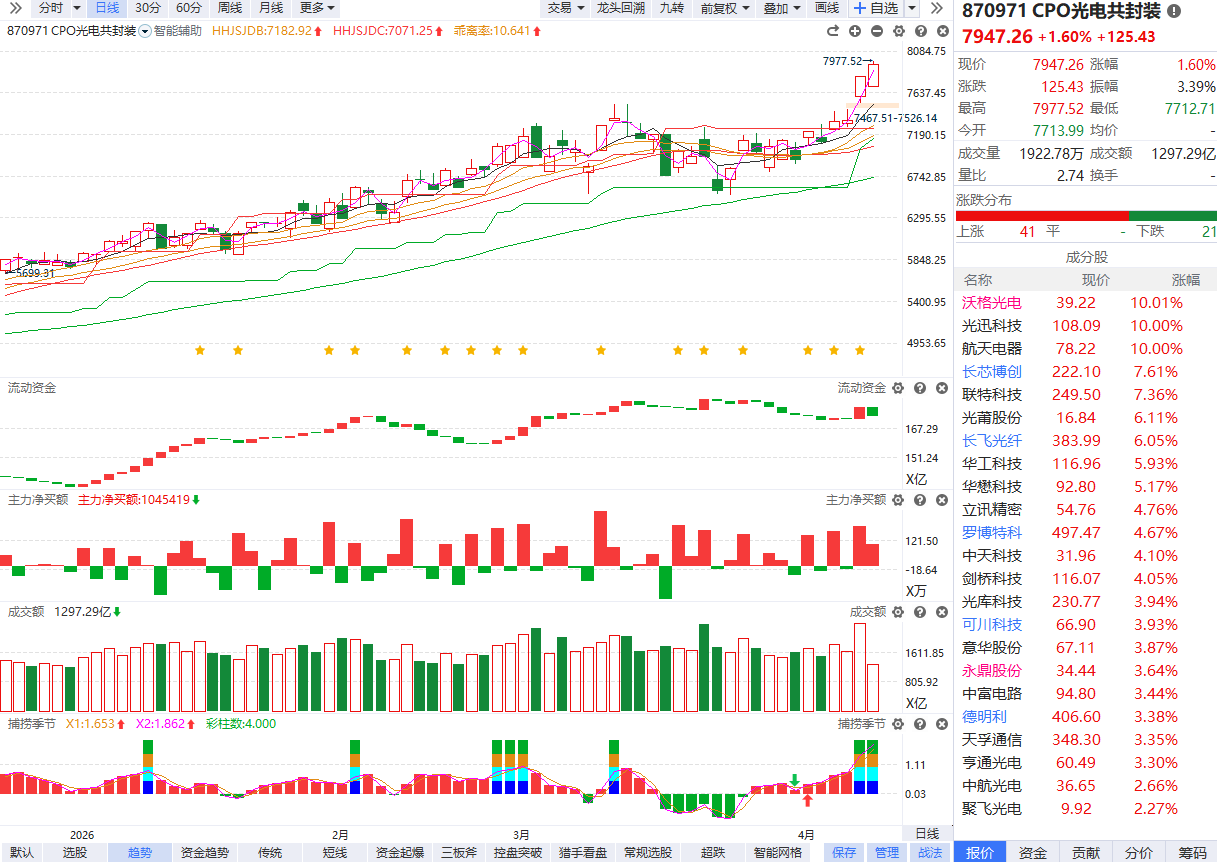
Task: Click the 自选 add-to-watchlist button
Action: [x=876, y=8]
